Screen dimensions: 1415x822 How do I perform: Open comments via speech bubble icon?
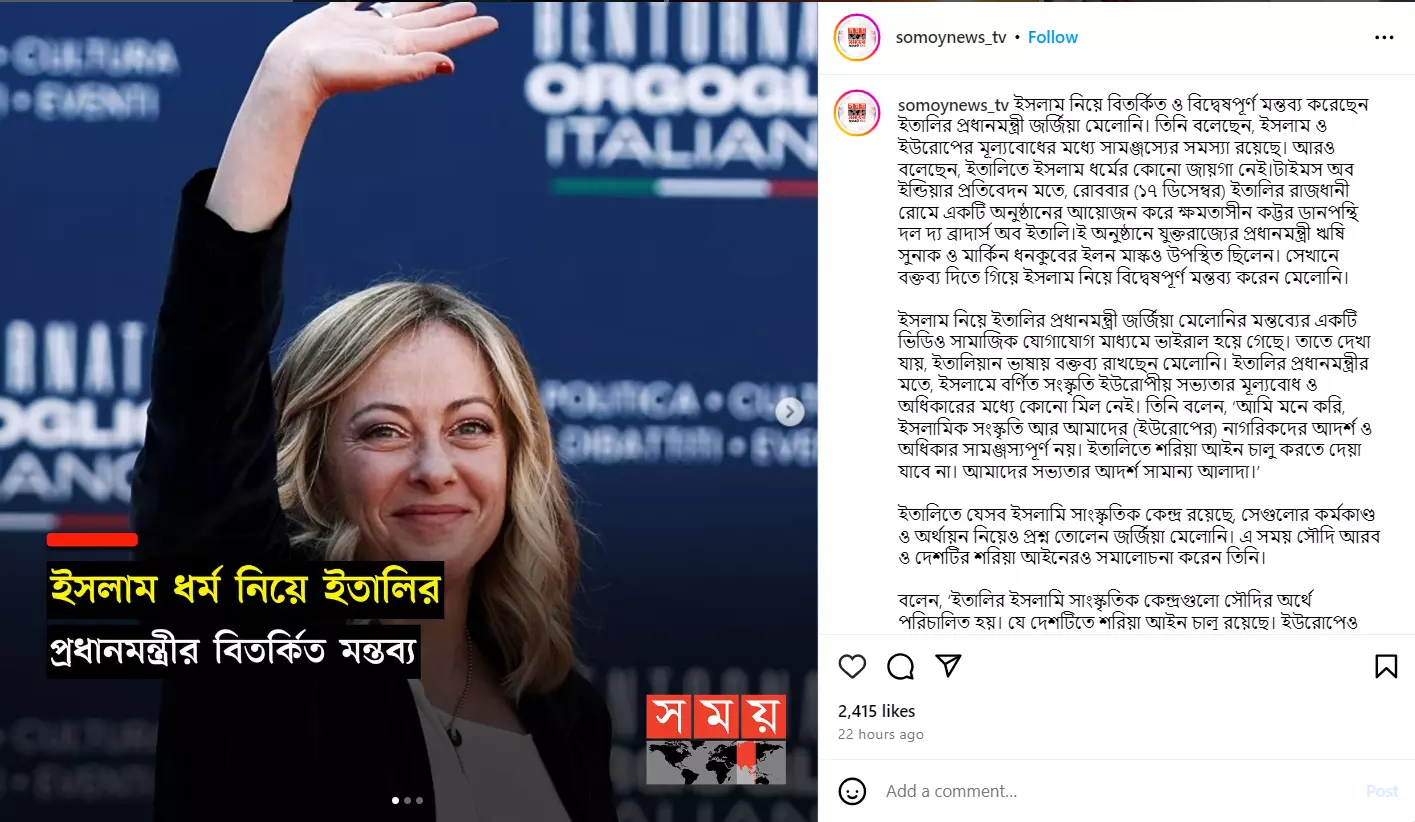click(x=901, y=667)
